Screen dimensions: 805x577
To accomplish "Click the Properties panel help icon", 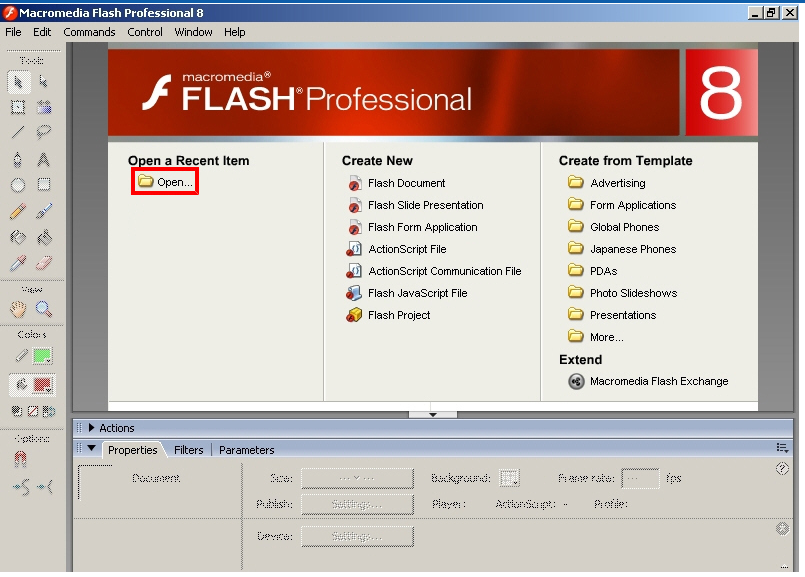I will pos(782,468).
